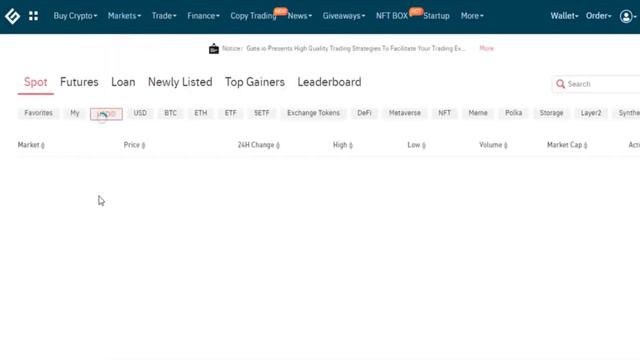
Task: Switch to the Leaderboard tab
Action: [x=329, y=82]
